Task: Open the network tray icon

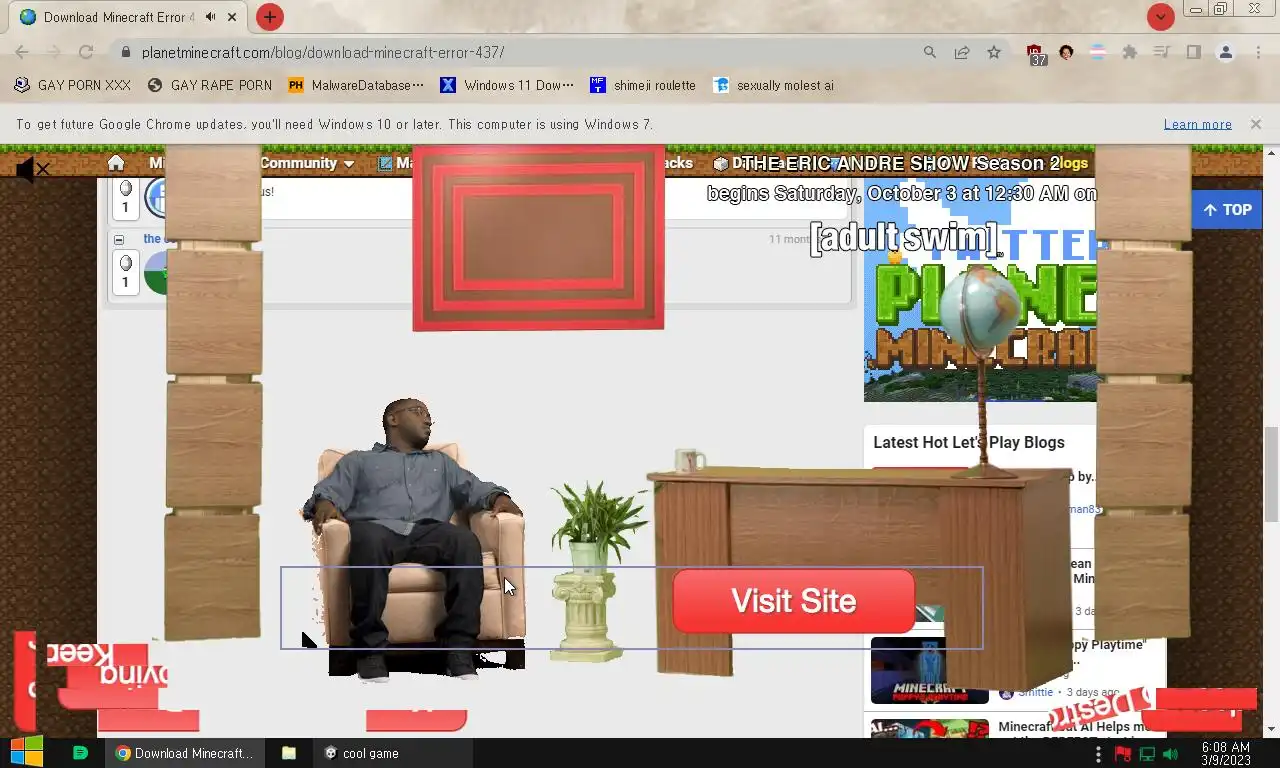Action: (x=1147, y=754)
